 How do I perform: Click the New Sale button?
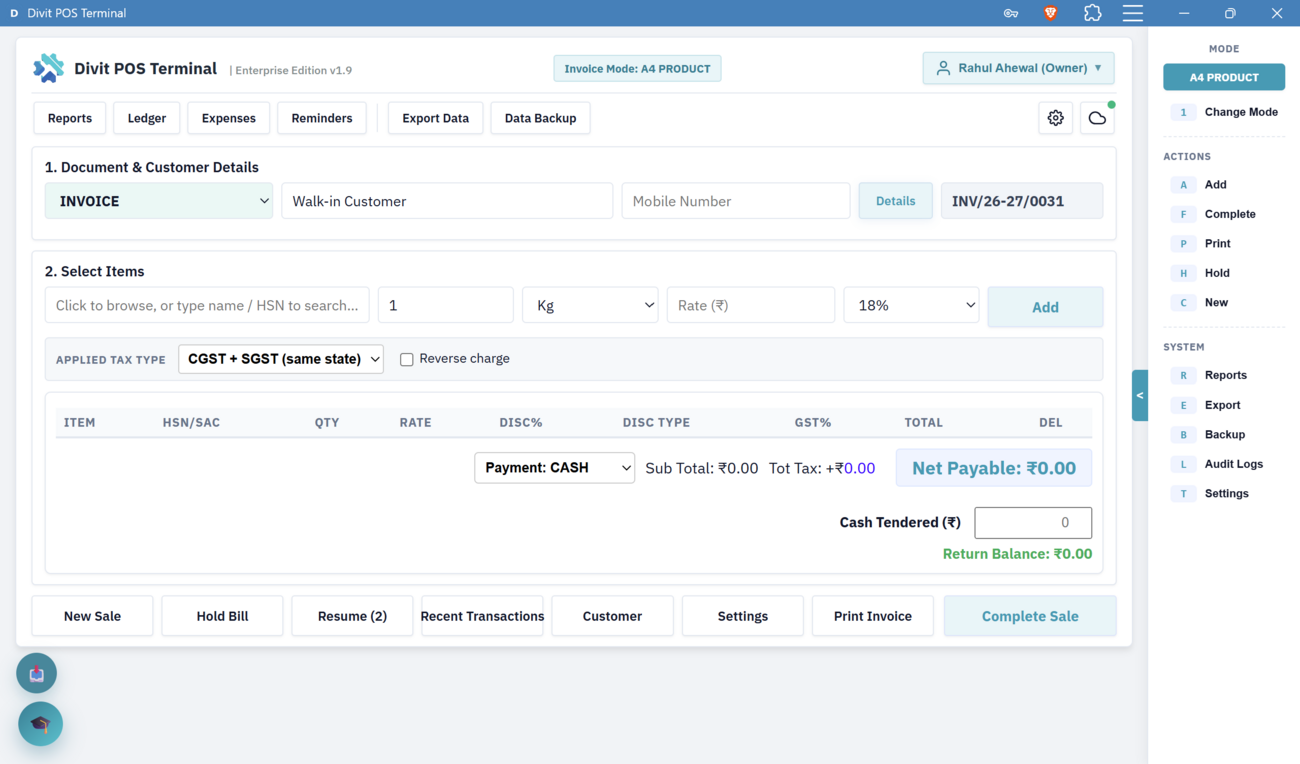point(92,616)
